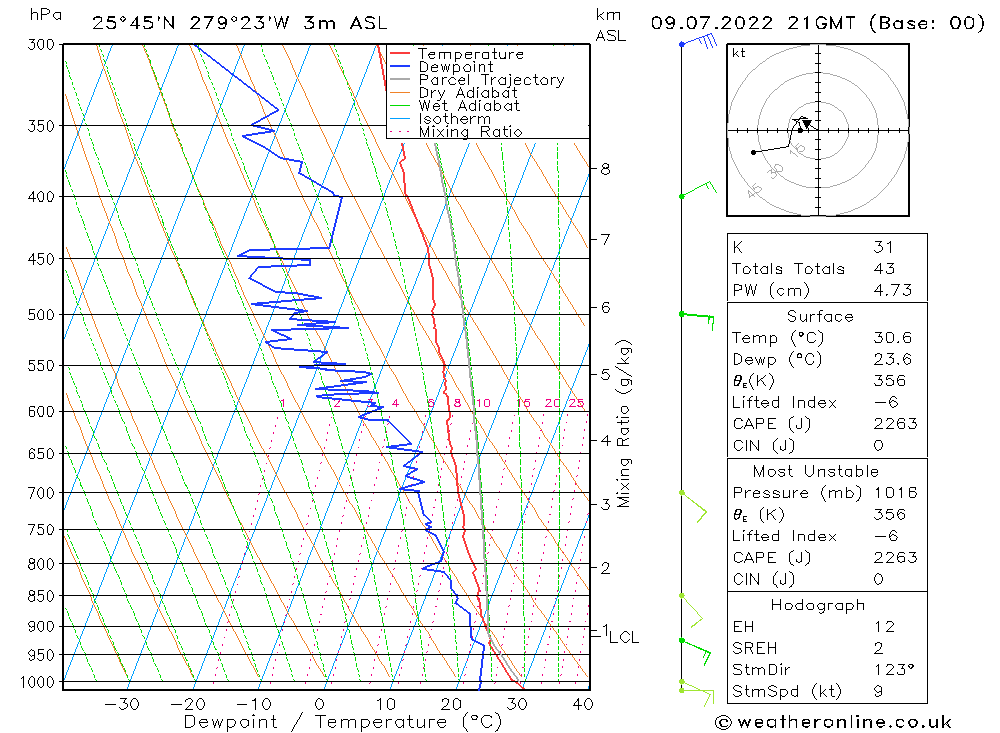Click the blue wind barb at 300 hPa
The image size is (1000, 733).
(x=700, y=42)
